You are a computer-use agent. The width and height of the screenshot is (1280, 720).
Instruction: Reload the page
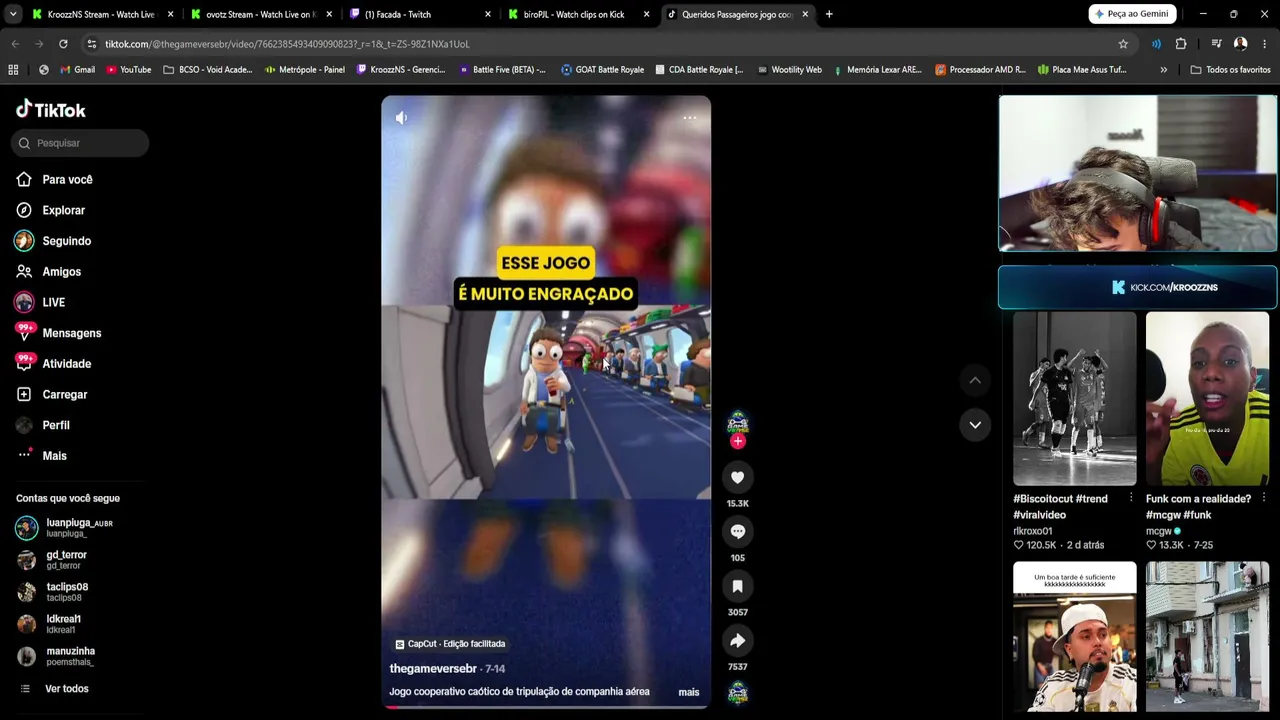(x=63, y=44)
